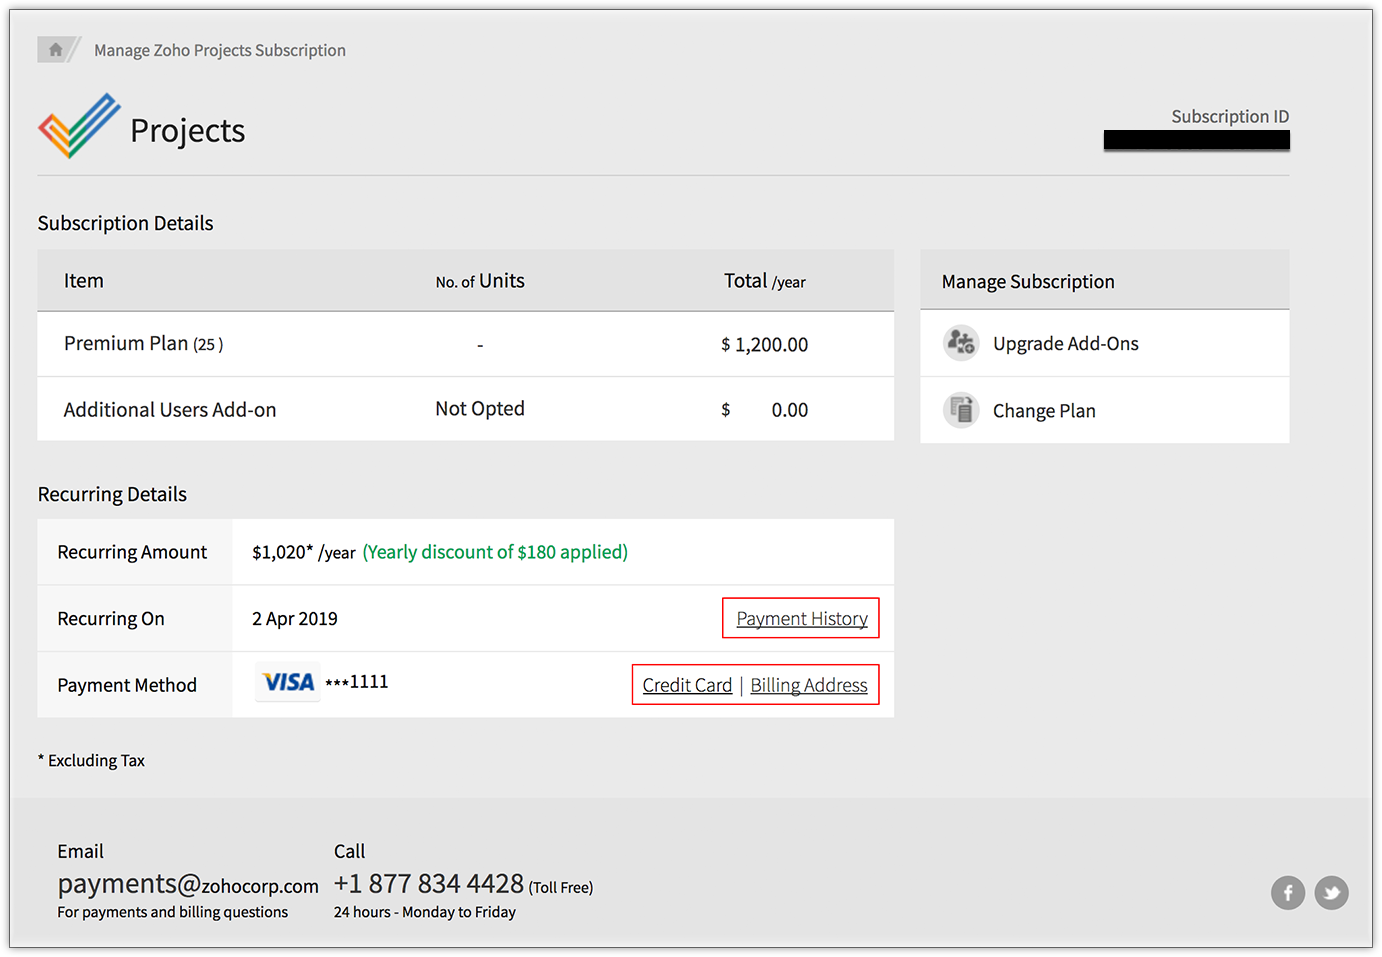Click the redacted Subscription ID value
Viewport: 1382px width, 957px height.
(x=1196, y=140)
